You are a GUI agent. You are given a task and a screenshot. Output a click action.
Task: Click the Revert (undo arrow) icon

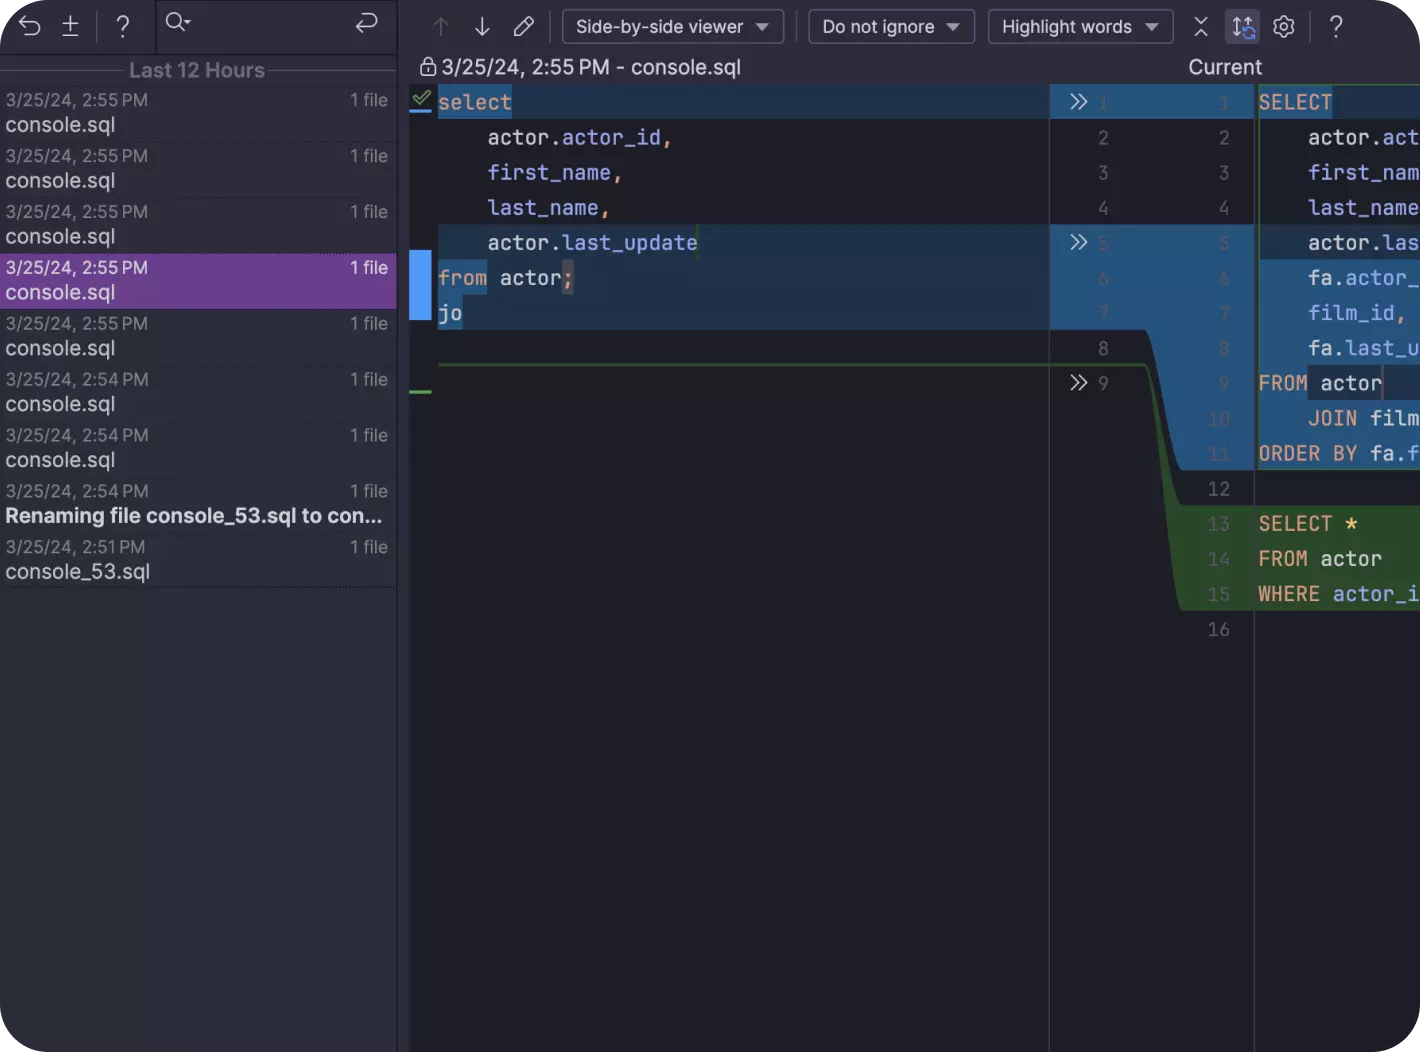(x=30, y=26)
